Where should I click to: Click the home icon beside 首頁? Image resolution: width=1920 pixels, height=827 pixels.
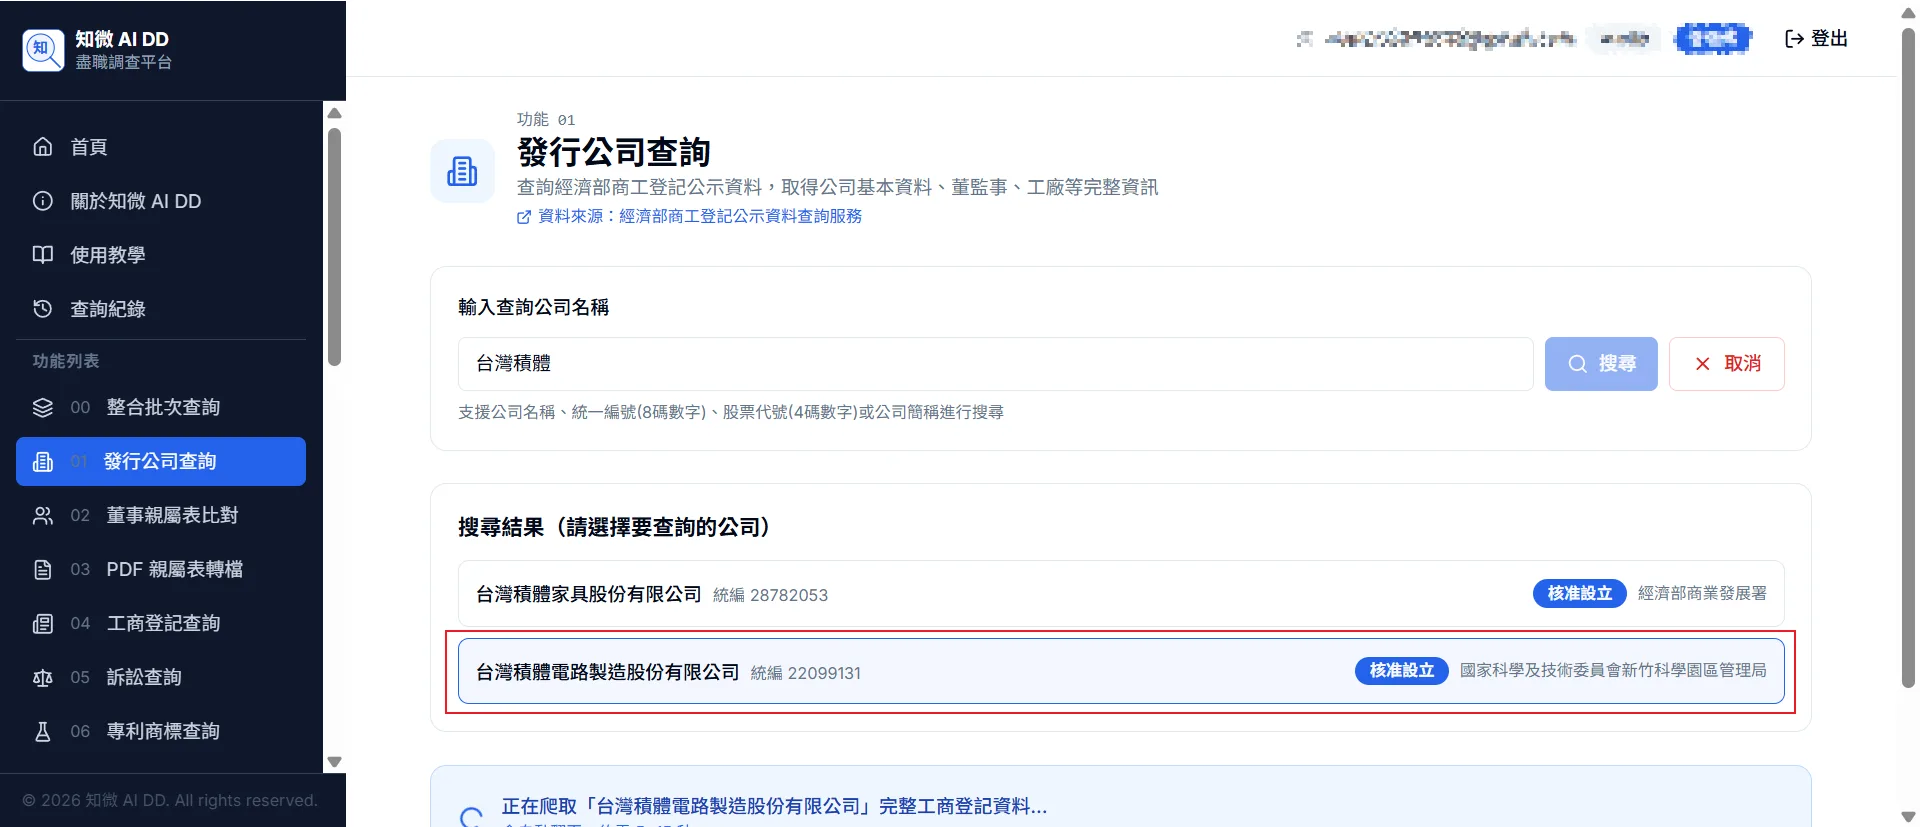click(42, 147)
